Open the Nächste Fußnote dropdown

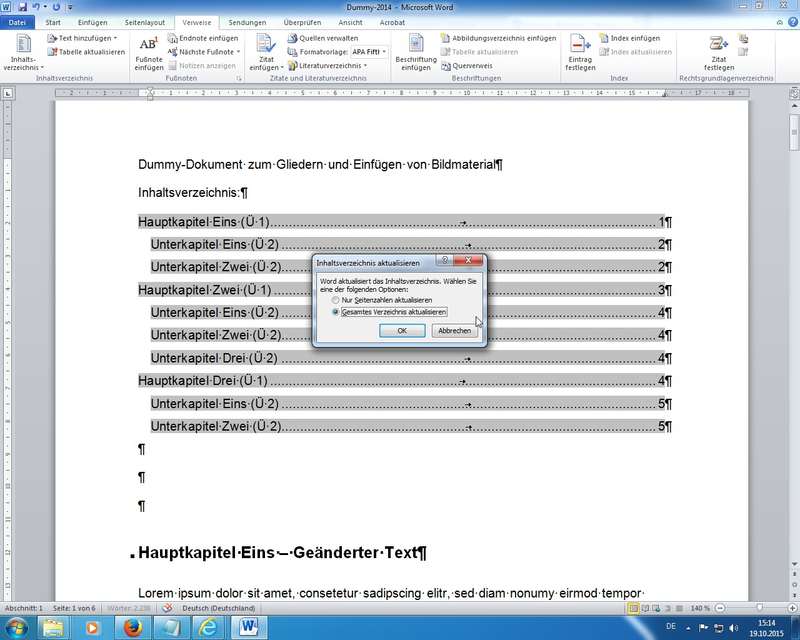(204, 52)
